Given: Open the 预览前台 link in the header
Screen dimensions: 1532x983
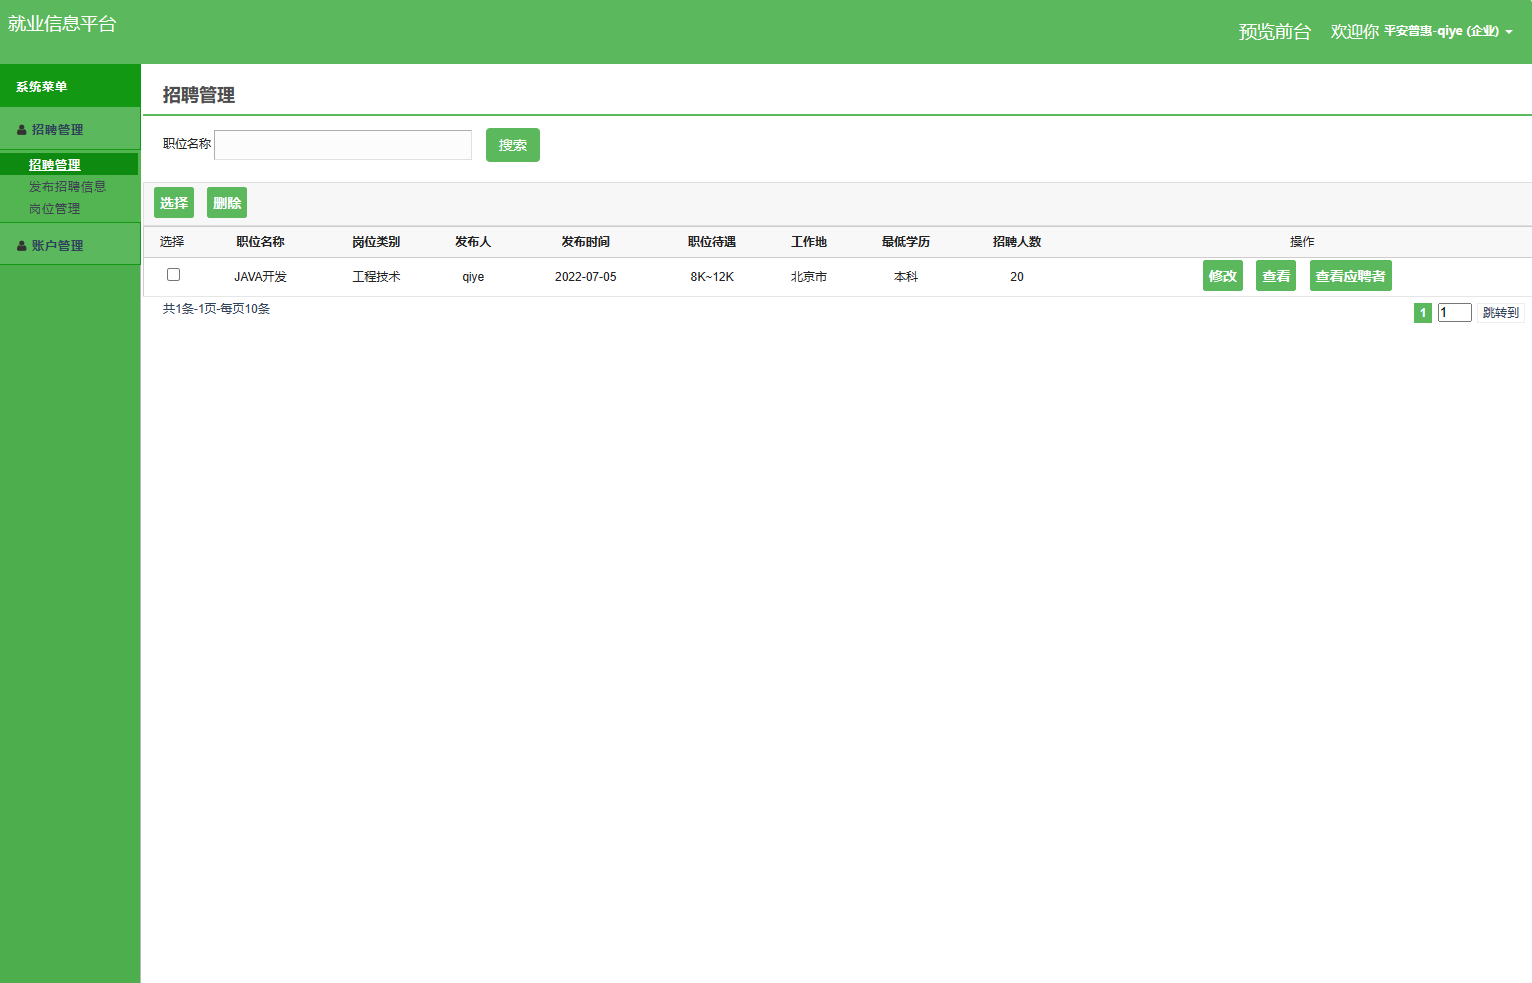Looking at the screenshot, I should coord(1275,32).
